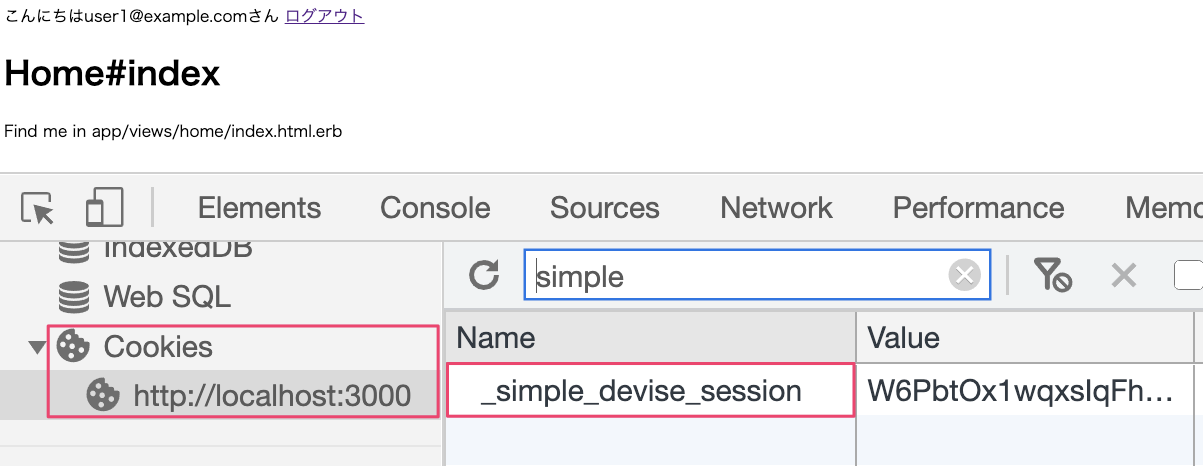Select the _simple_devise_session cookie row

tap(641, 391)
